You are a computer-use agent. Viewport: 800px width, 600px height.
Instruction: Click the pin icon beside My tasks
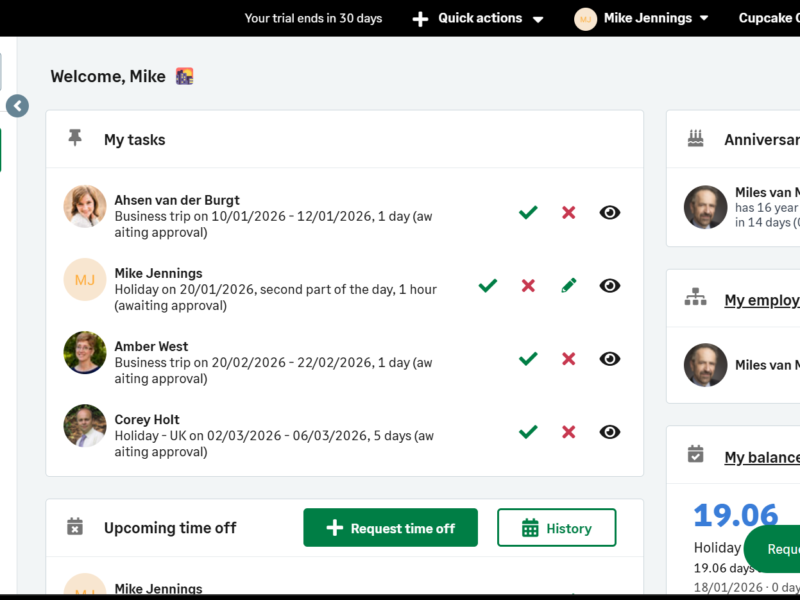75,139
